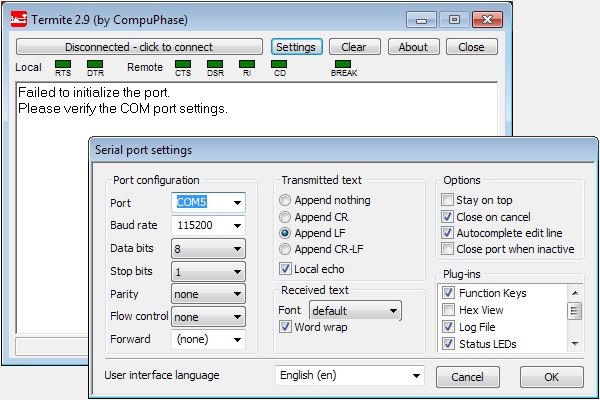Toggle the Function Keys plug-in
600x400 pixels.
coord(448,293)
